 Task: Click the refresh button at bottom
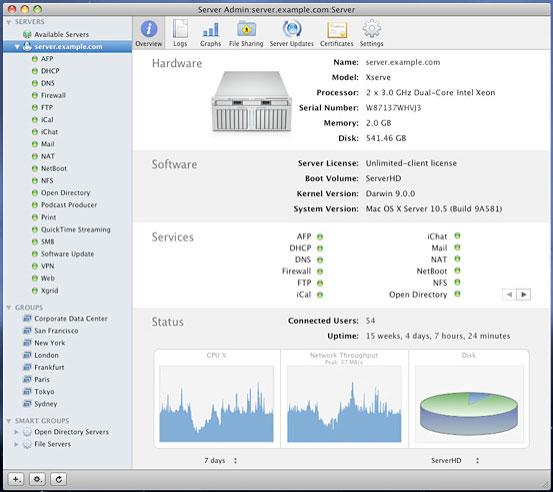58,479
